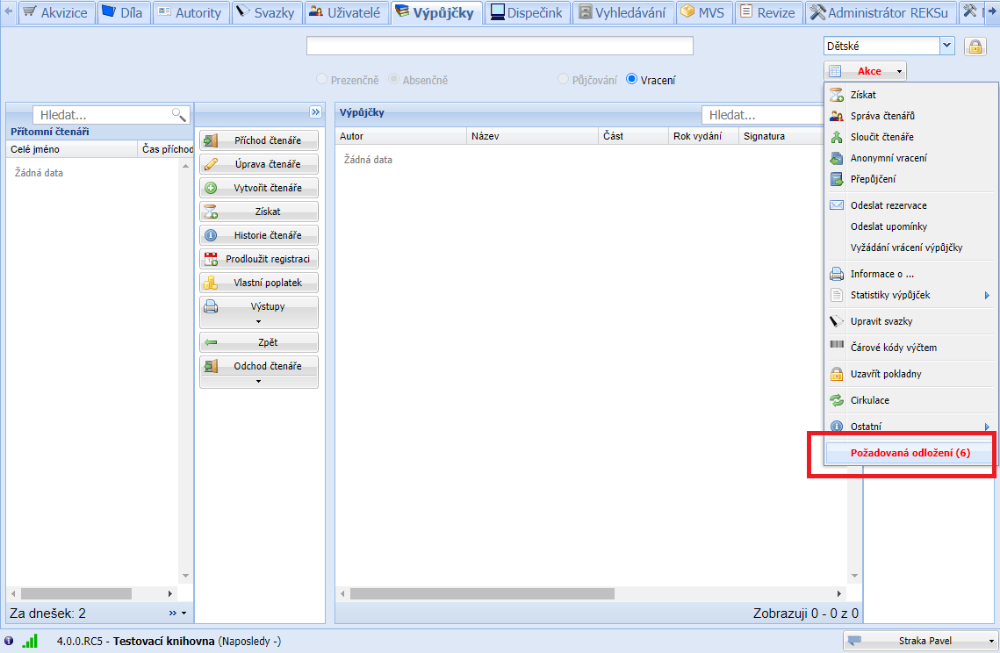1000x653 pixels.
Task: Click the top barcode input field
Action: pos(499,46)
